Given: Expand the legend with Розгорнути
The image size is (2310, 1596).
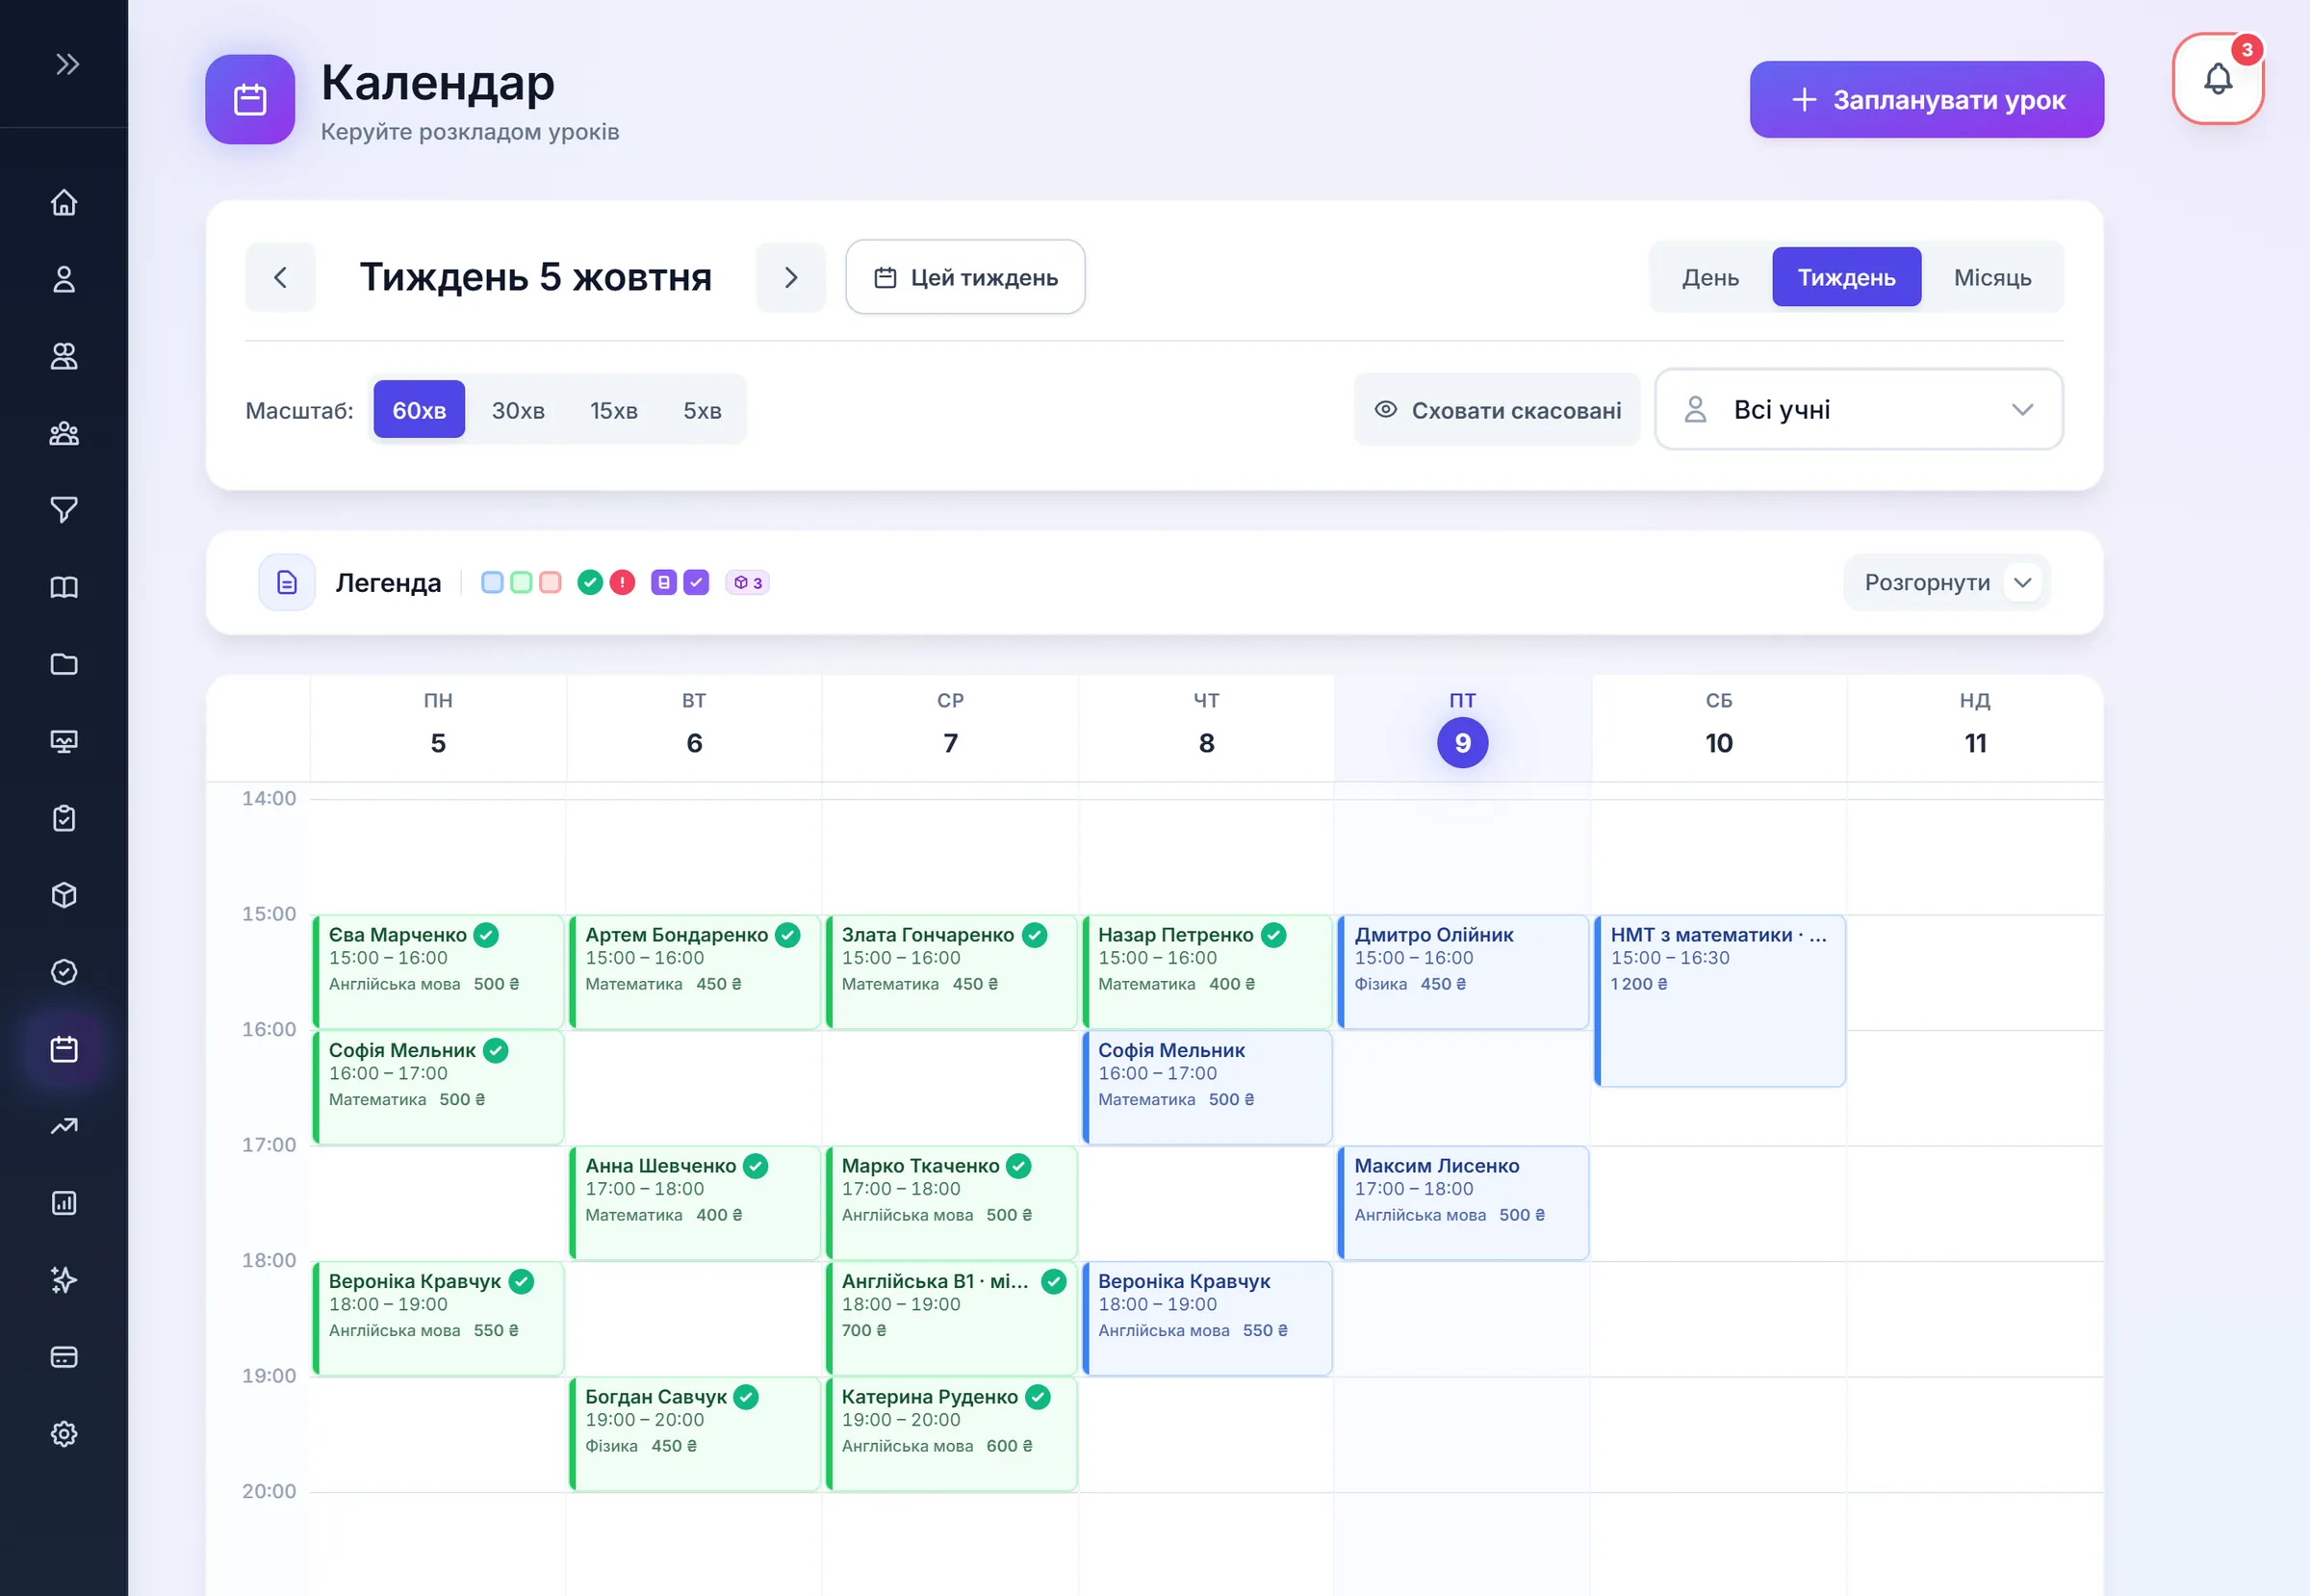Looking at the screenshot, I should [x=1946, y=583].
